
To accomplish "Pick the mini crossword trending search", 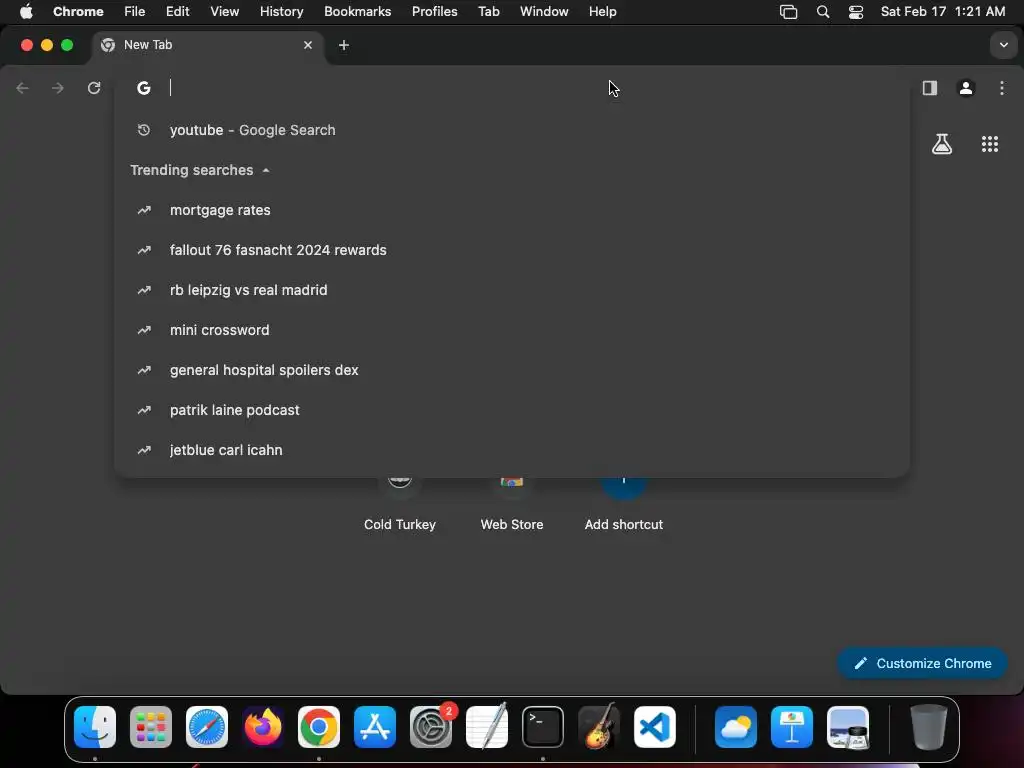I will point(512,330).
